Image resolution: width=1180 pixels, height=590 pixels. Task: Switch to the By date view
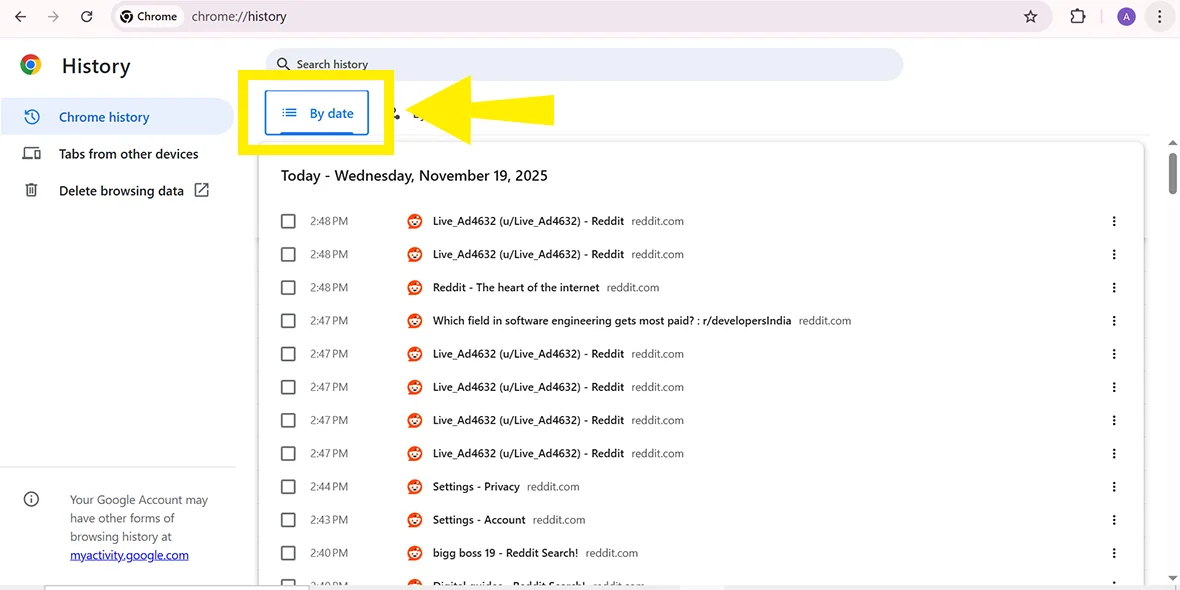coord(316,113)
